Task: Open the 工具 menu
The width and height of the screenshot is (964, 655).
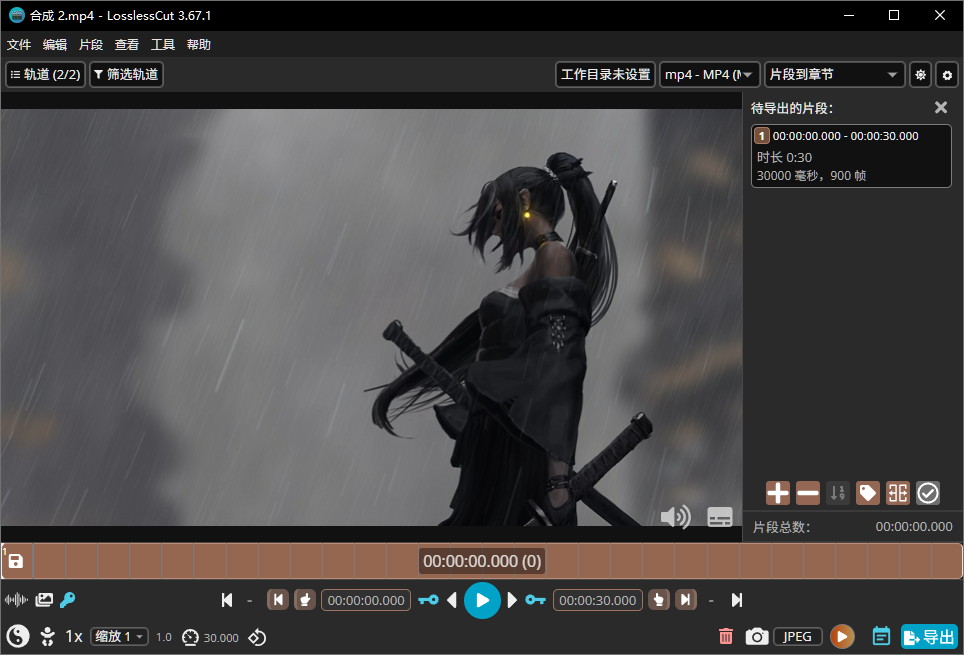Action: click(163, 44)
